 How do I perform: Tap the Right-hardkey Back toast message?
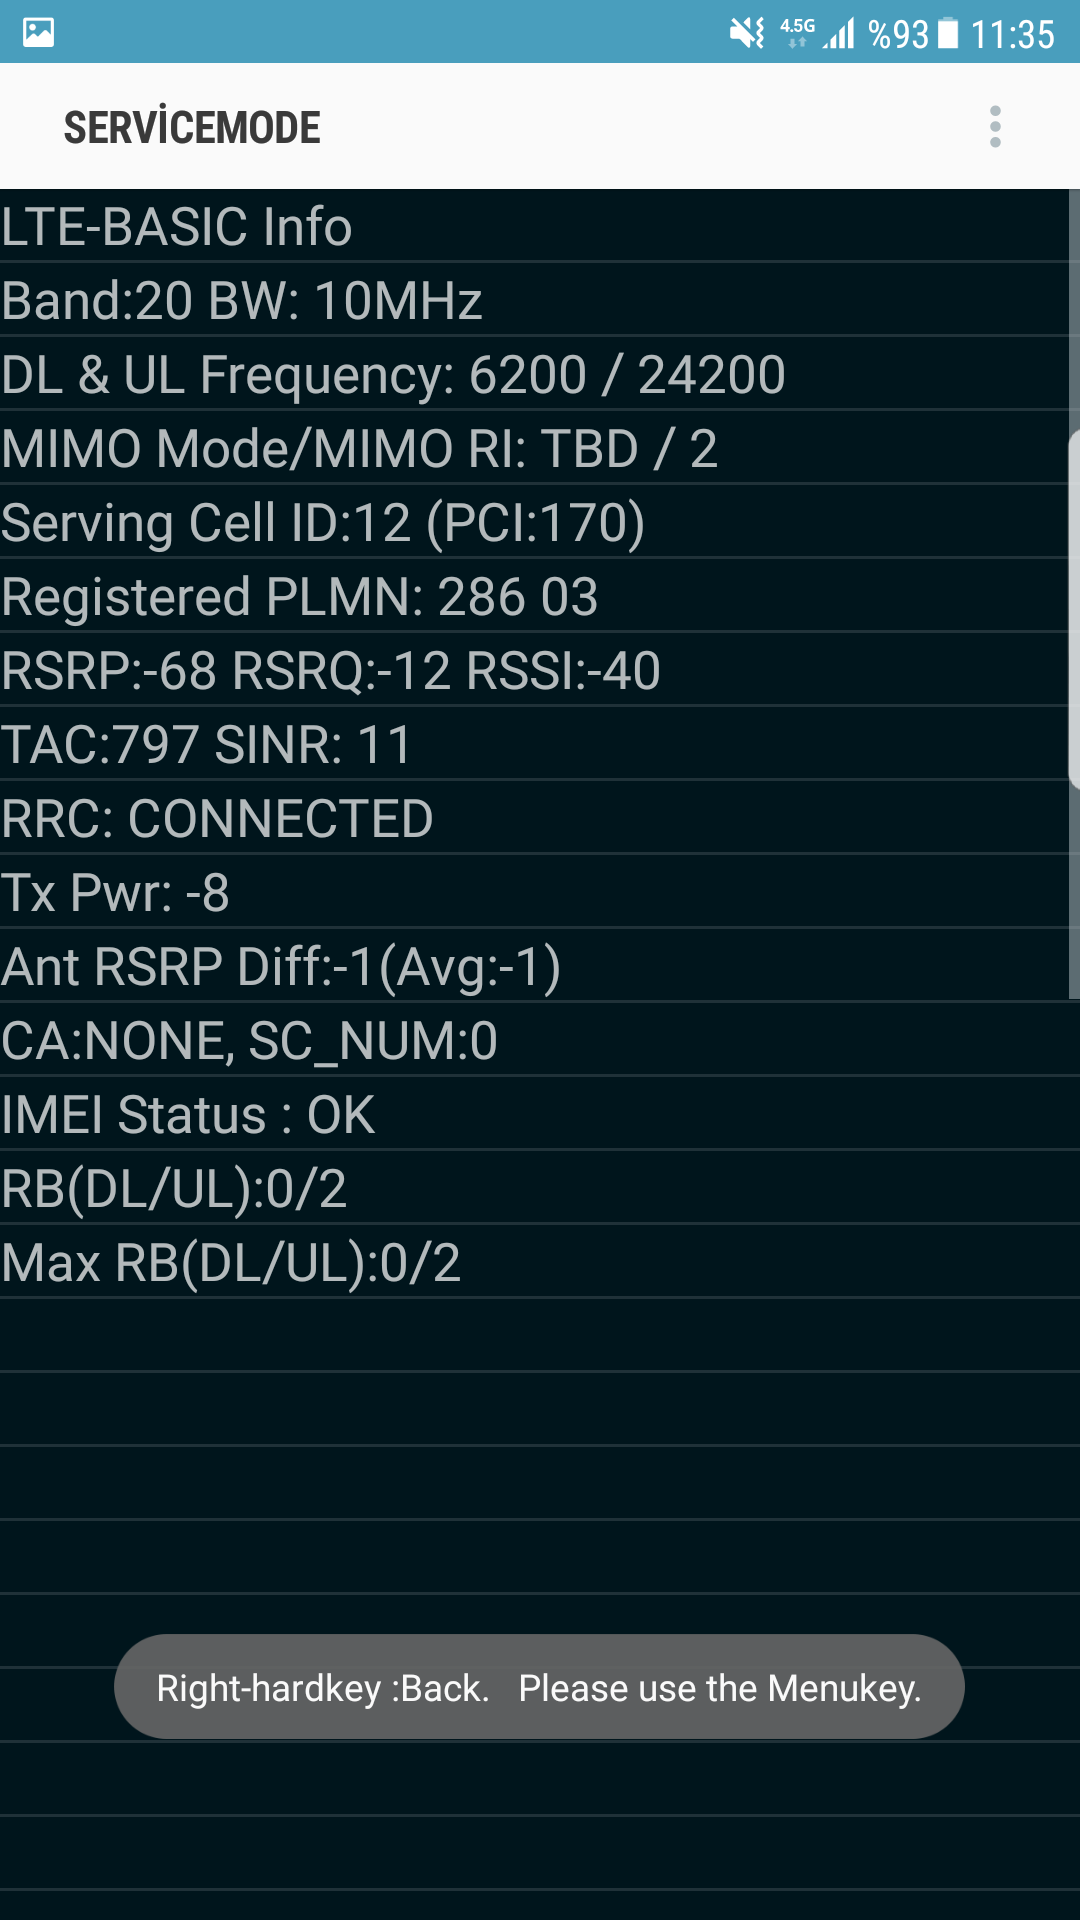pos(539,1687)
